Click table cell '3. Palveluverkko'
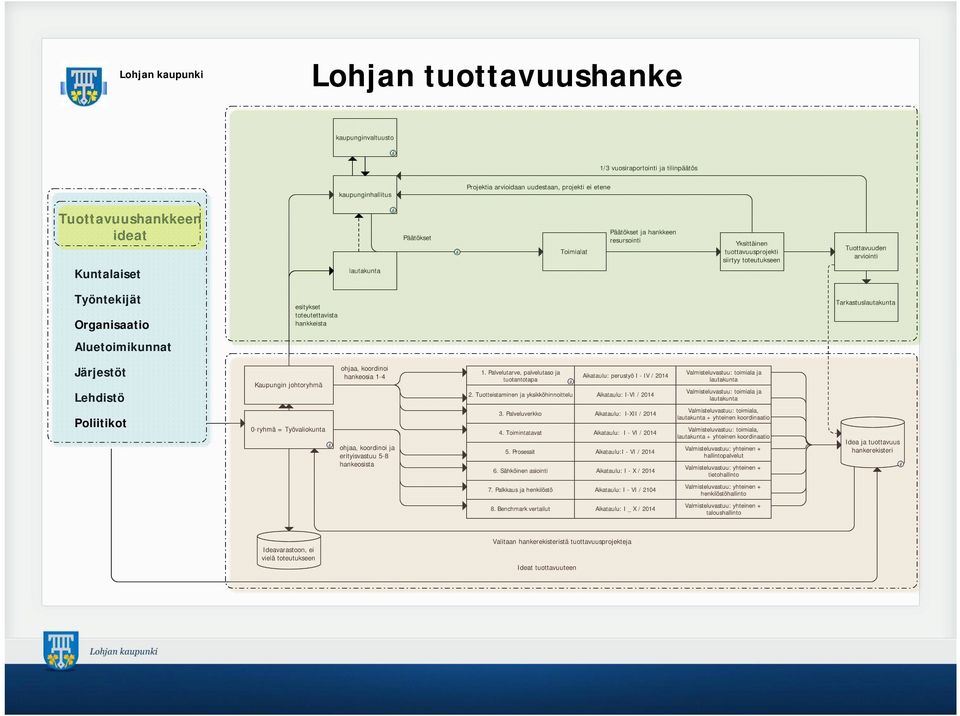 click(520, 414)
